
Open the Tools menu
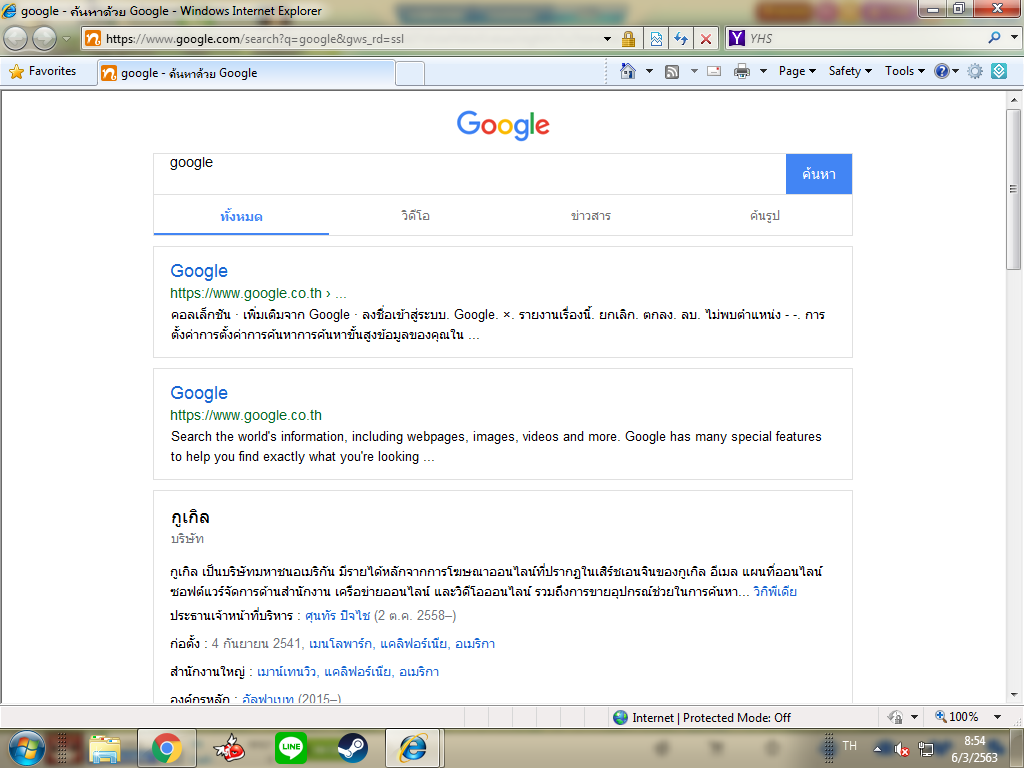904,71
